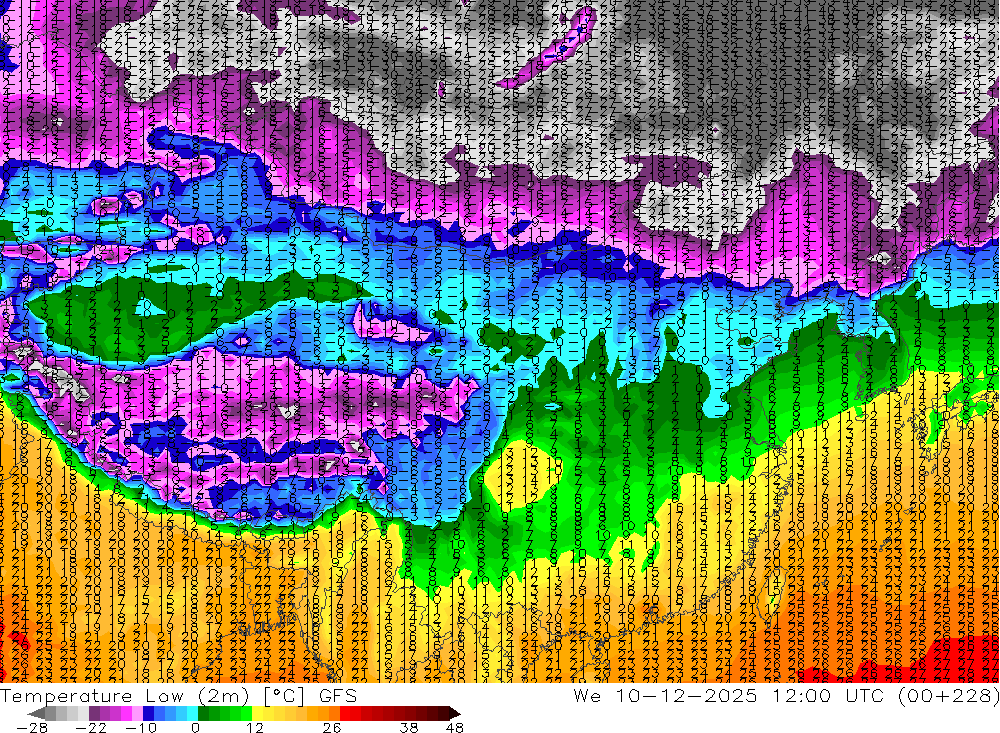Click the '0' legend value
The width and height of the screenshot is (1000, 733).
pos(195,727)
